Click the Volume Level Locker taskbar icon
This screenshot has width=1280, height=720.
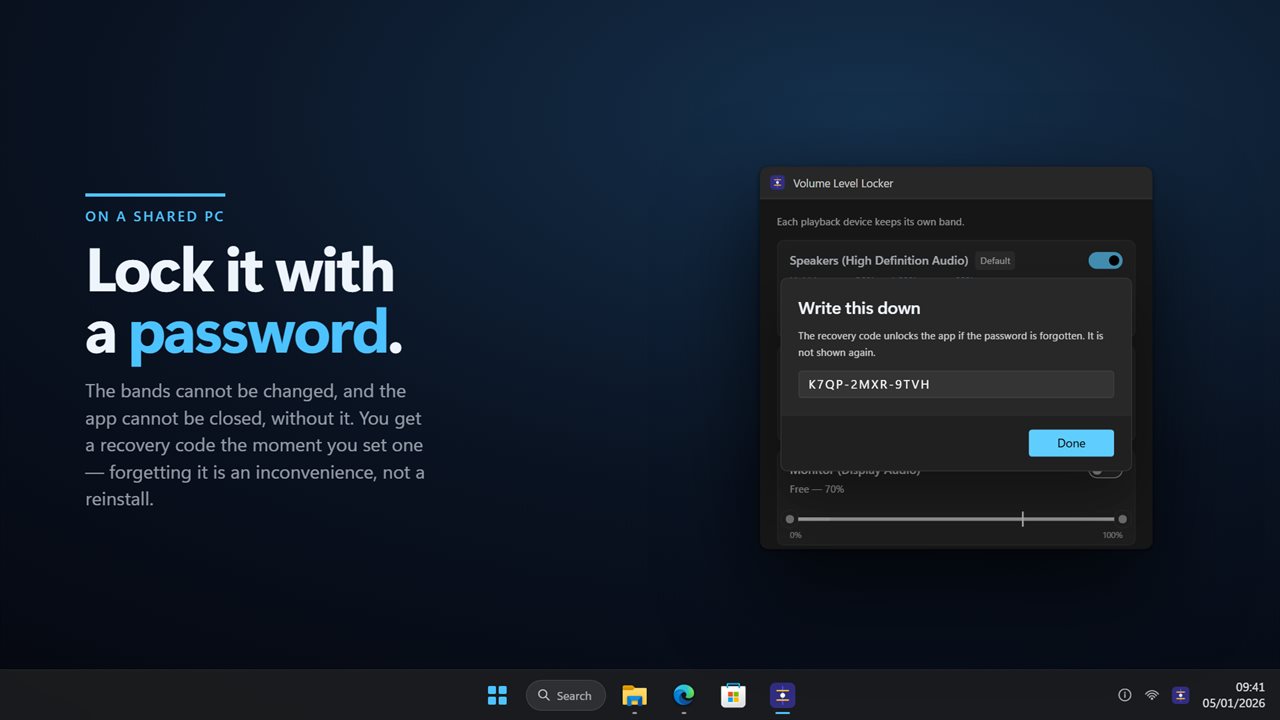click(783, 695)
